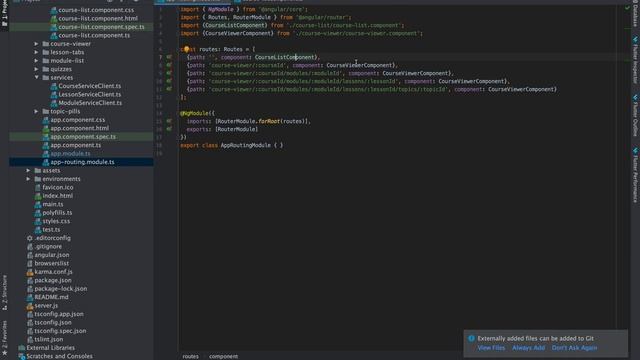Viewport: 640px width, 360px height.
Task: Open .gitignore file
Action: [x=48, y=247]
